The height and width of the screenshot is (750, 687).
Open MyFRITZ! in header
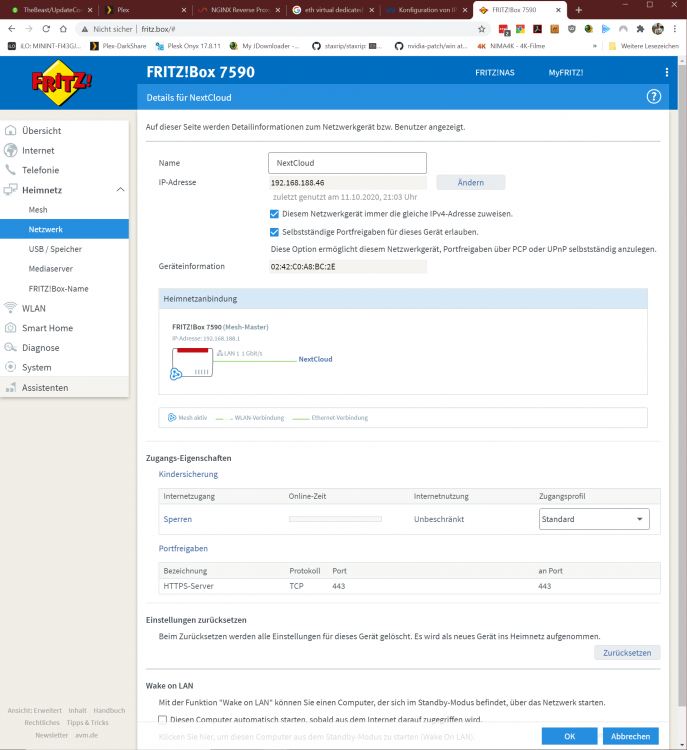[x=565, y=73]
